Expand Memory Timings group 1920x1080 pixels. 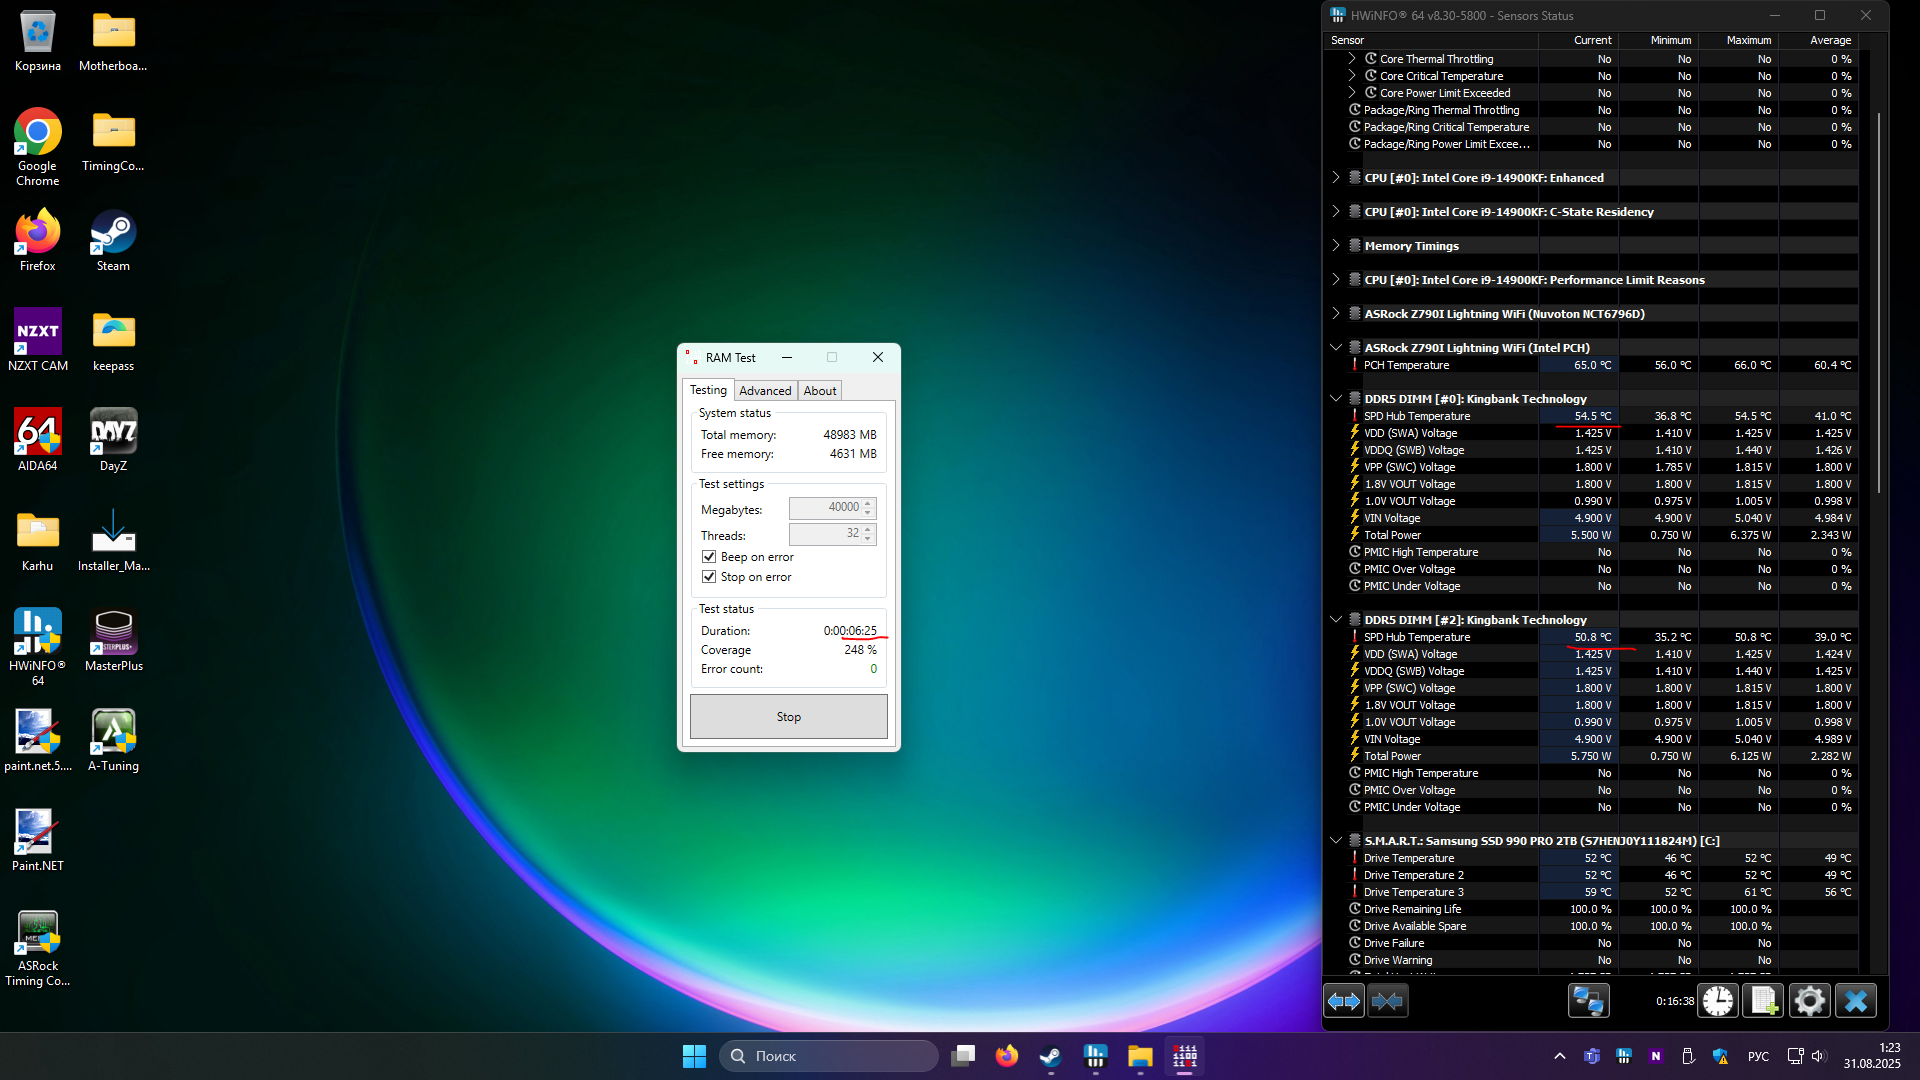pos(1336,246)
